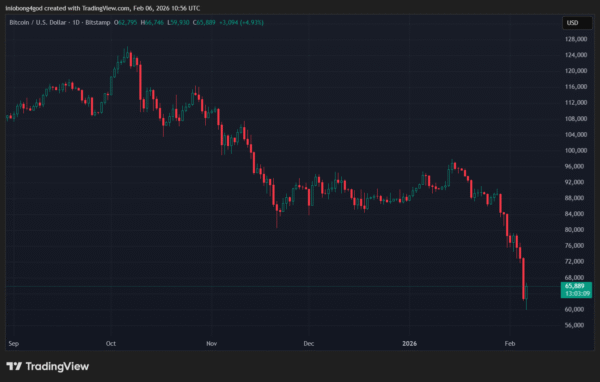Click the 56,000 price axis label
Viewport: 600px width, 382px height.
coord(574,325)
